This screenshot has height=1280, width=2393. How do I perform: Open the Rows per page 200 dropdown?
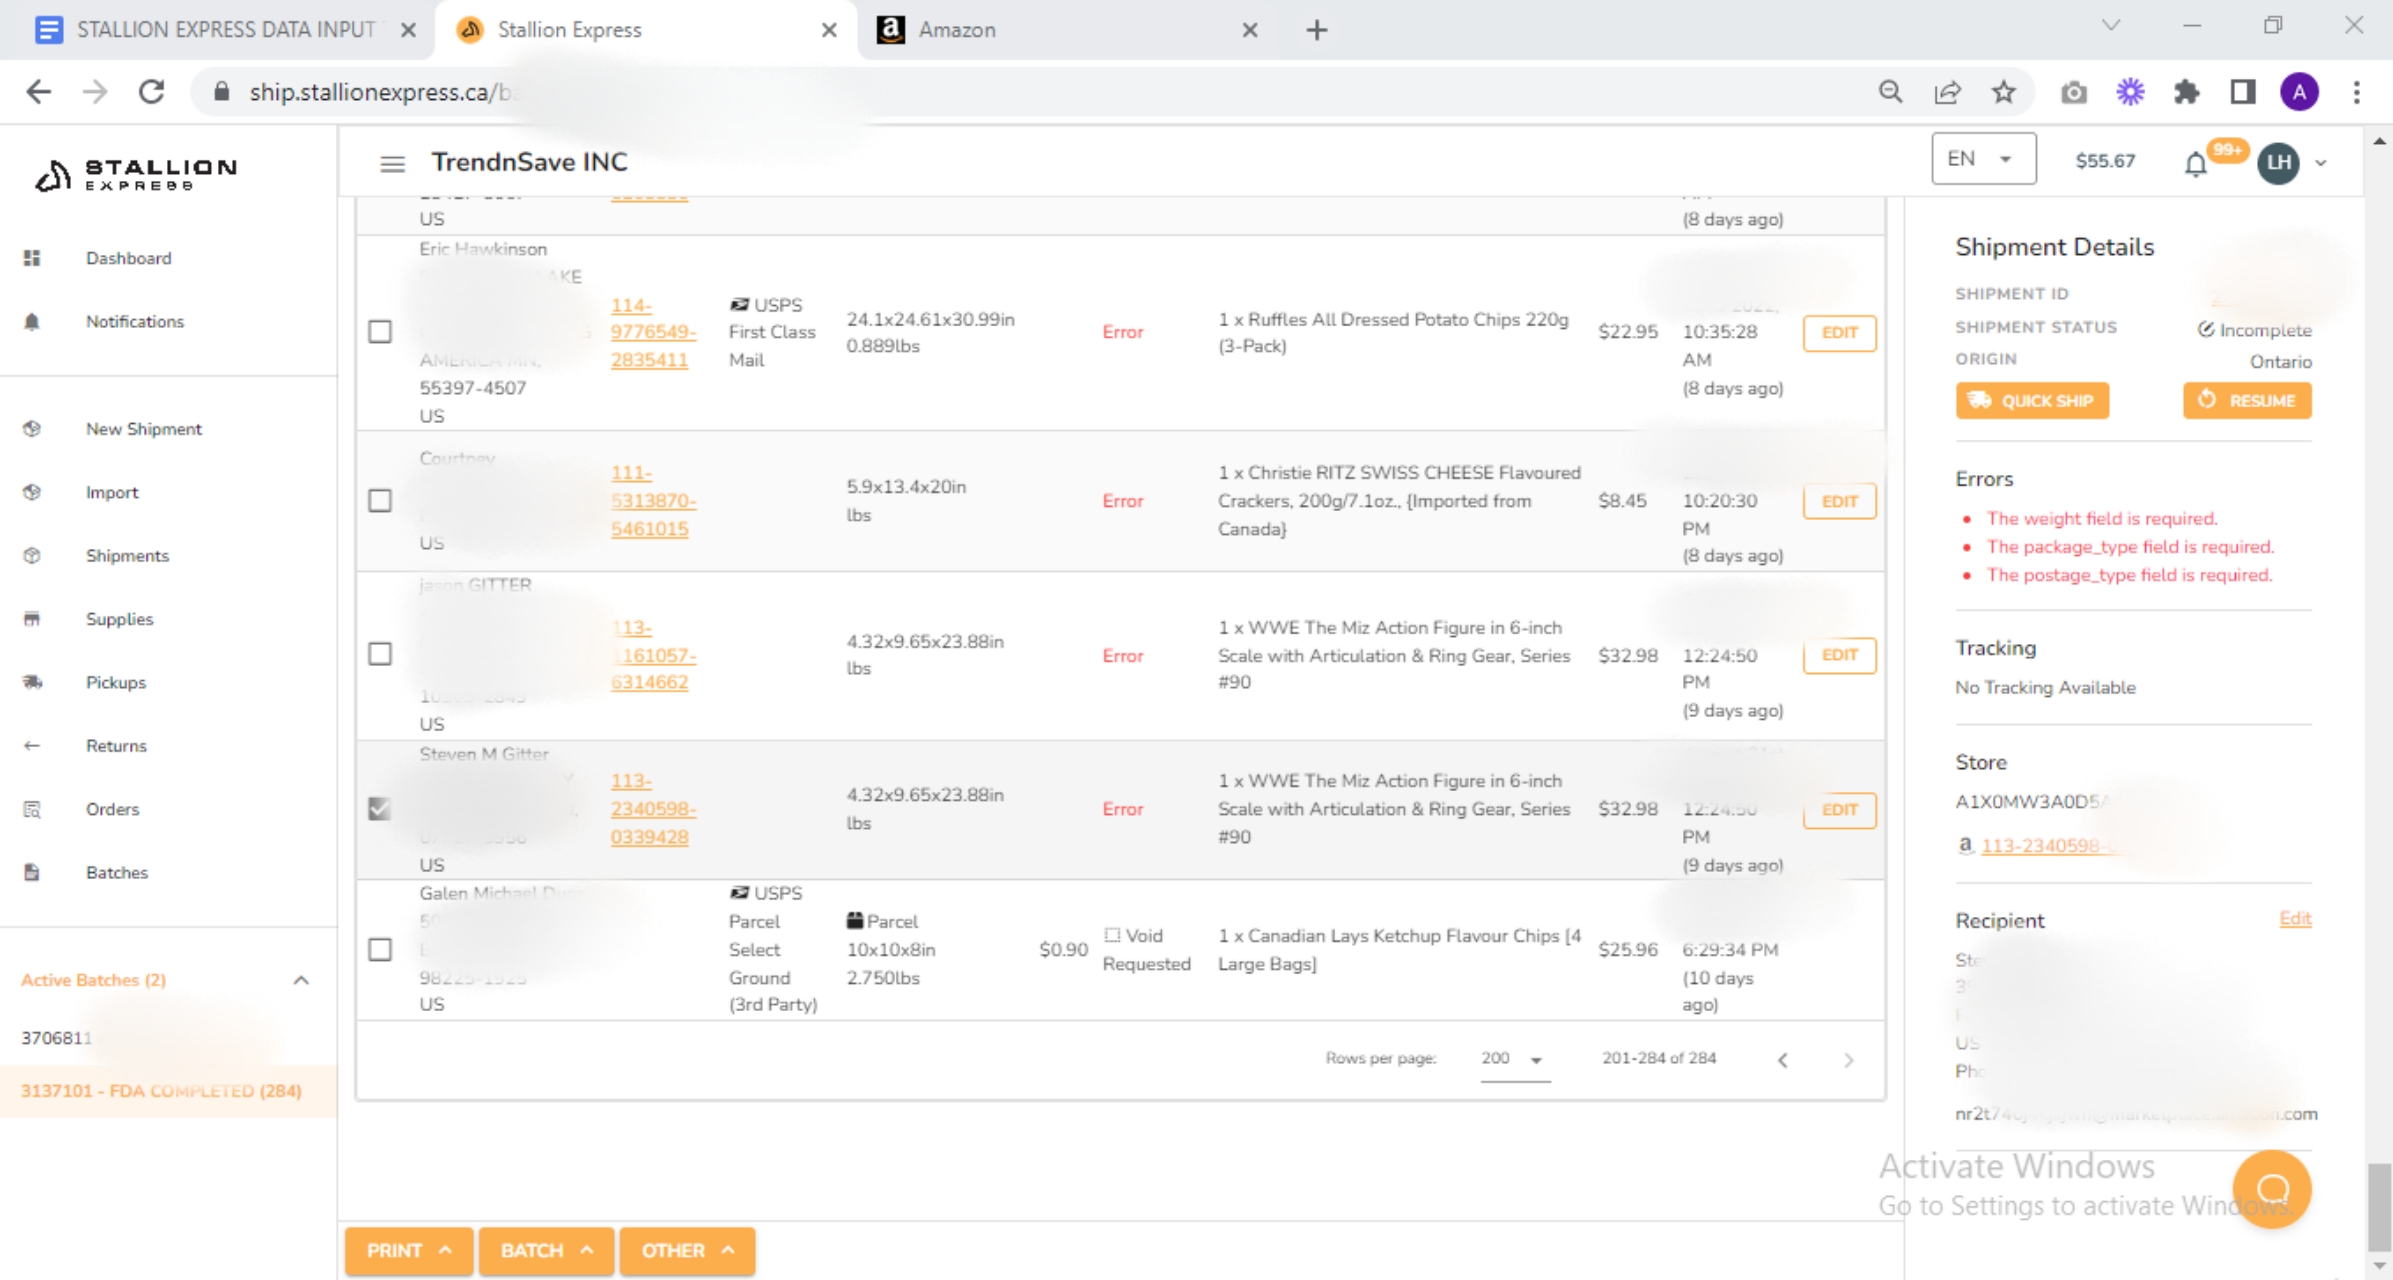[1513, 1059]
